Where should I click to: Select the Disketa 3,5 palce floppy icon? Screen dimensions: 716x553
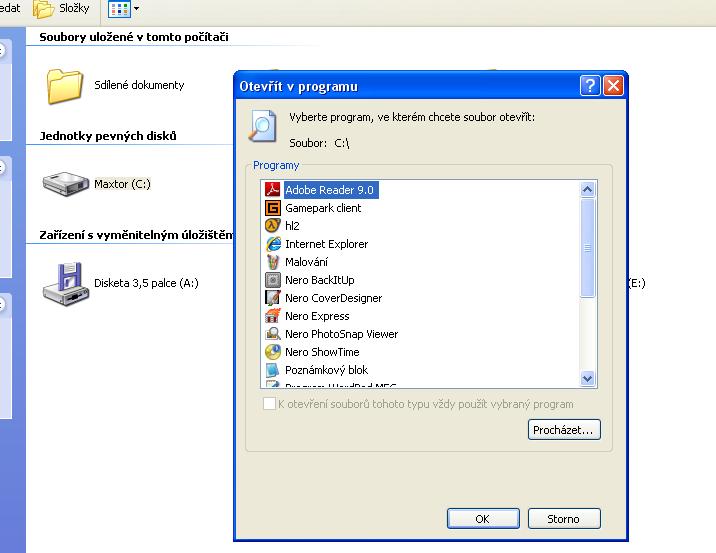tap(66, 284)
